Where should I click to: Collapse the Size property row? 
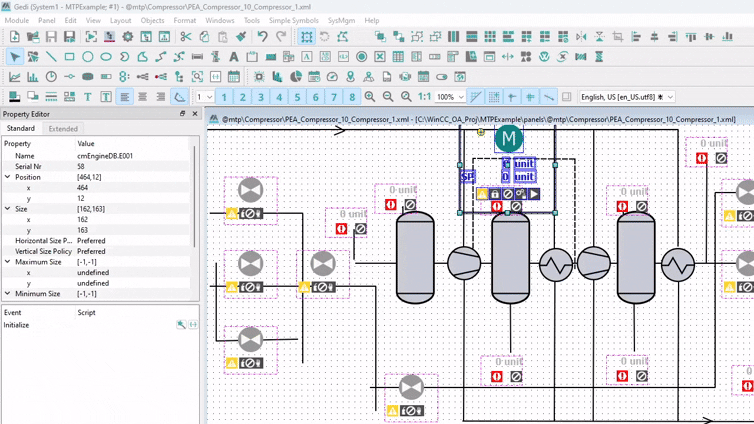pos(8,209)
